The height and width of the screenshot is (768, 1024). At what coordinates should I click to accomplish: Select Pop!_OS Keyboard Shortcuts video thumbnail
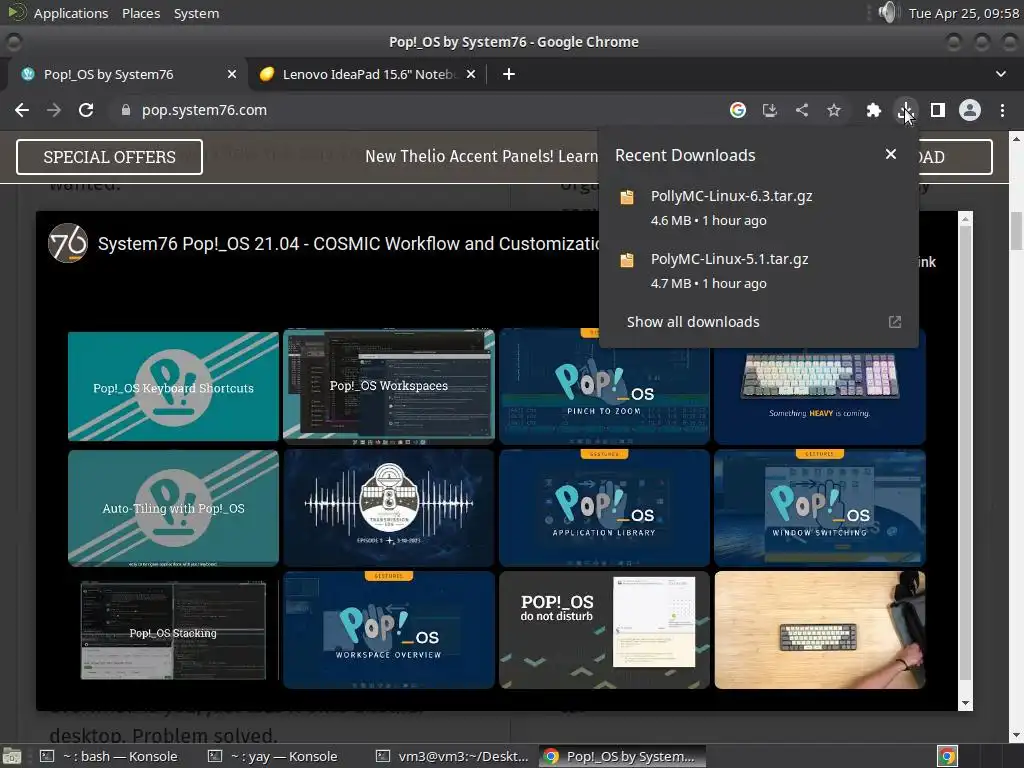point(173,387)
